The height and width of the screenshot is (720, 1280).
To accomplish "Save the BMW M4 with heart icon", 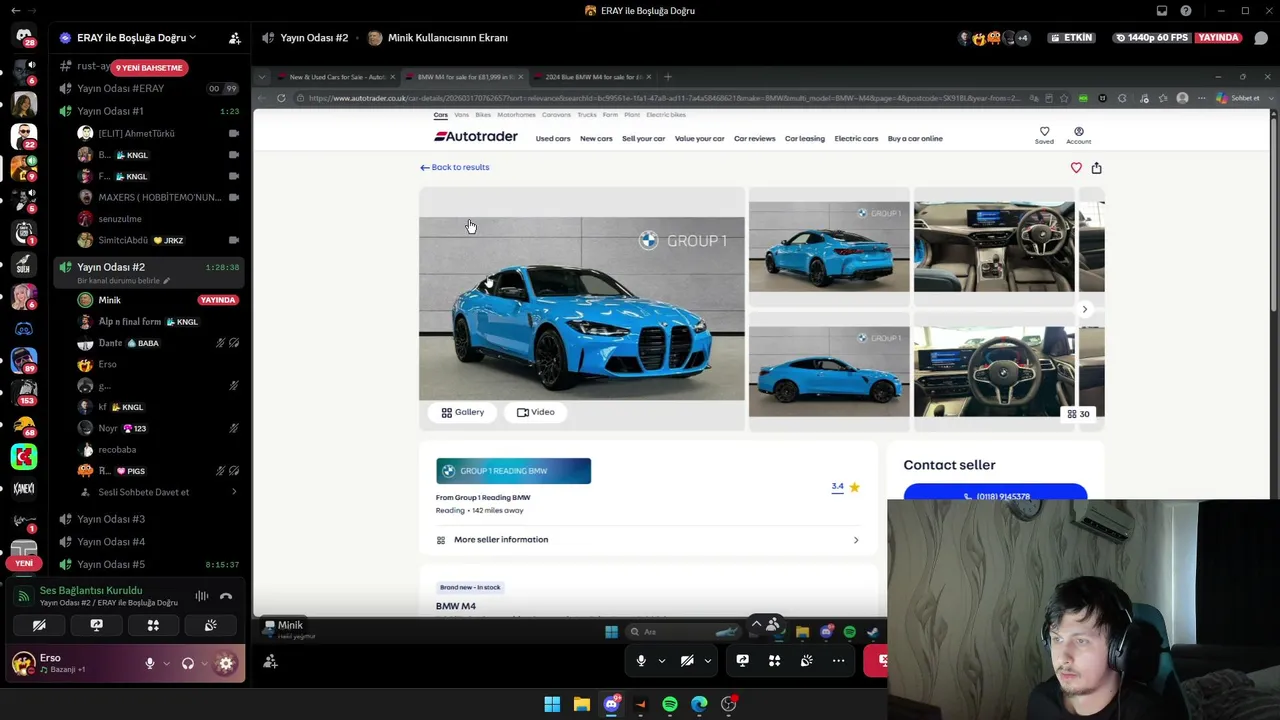I will [1076, 168].
